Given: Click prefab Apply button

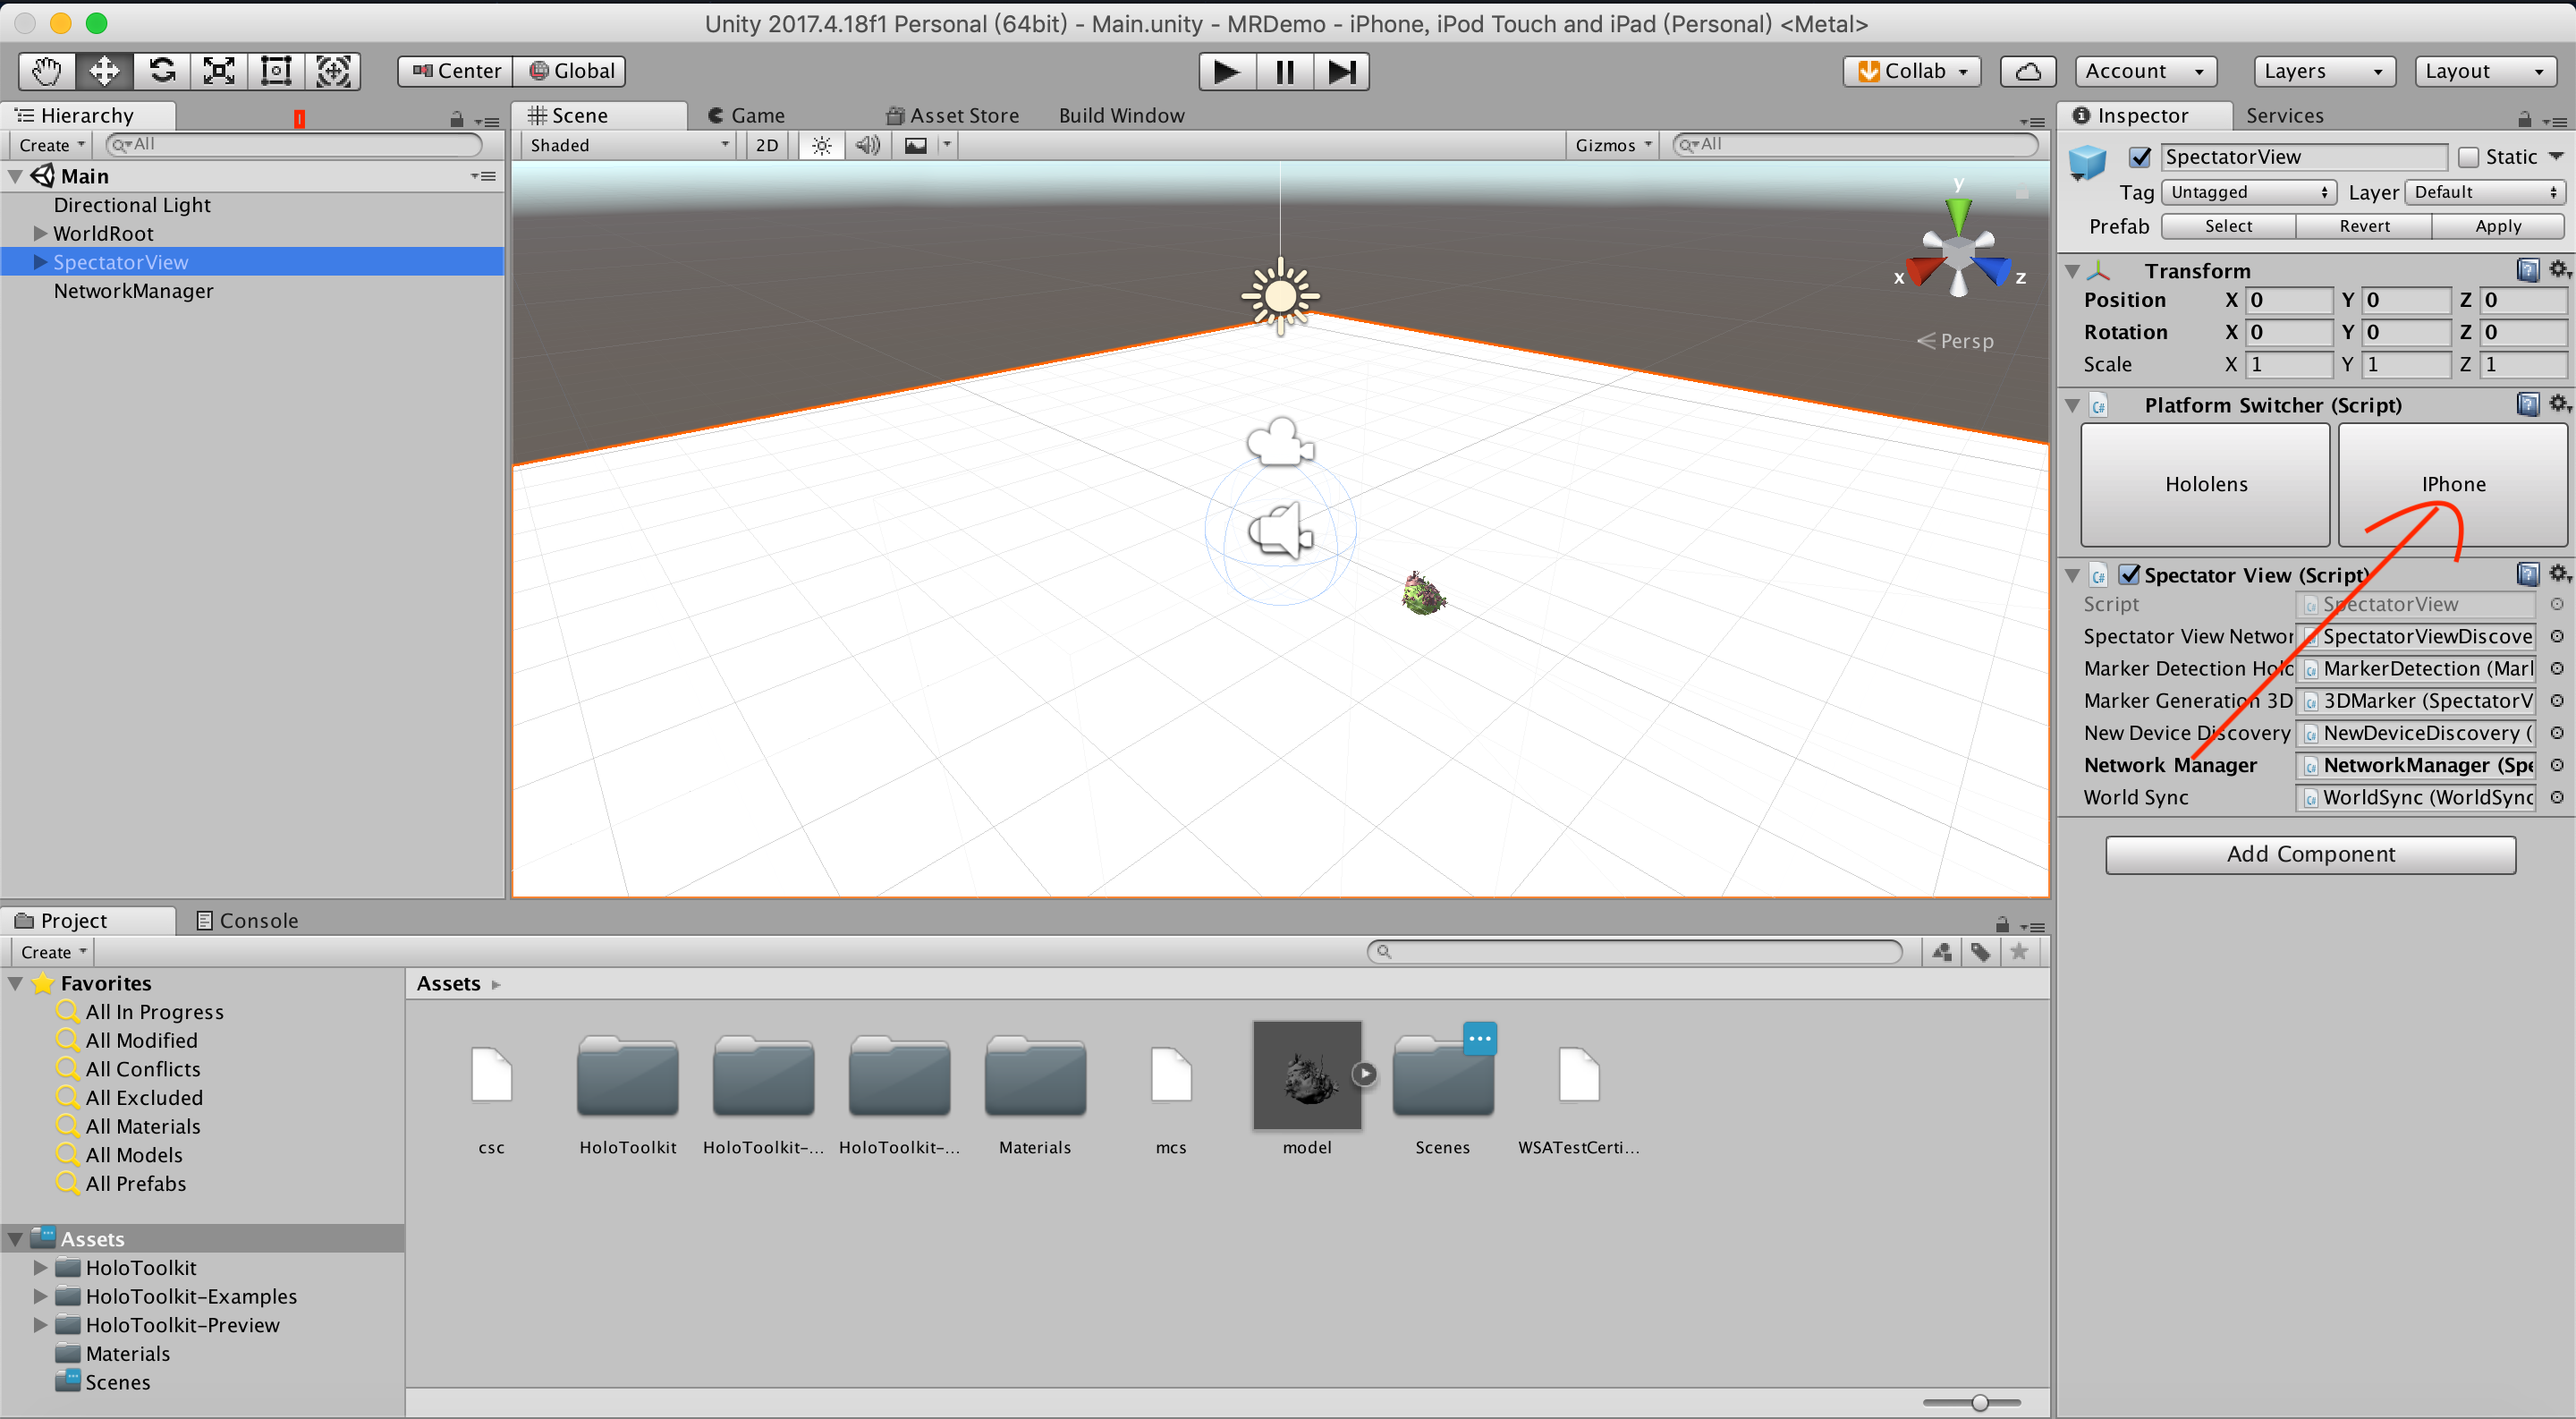Looking at the screenshot, I should click(2498, 226).
